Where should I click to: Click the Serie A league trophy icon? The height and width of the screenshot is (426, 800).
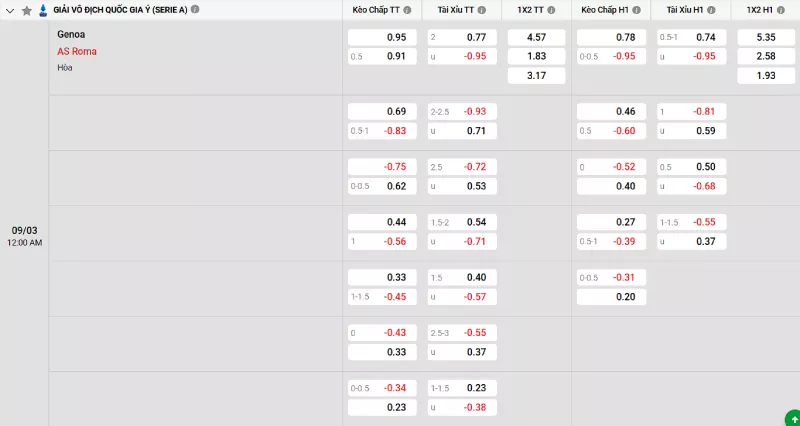(x=42, y=10)
